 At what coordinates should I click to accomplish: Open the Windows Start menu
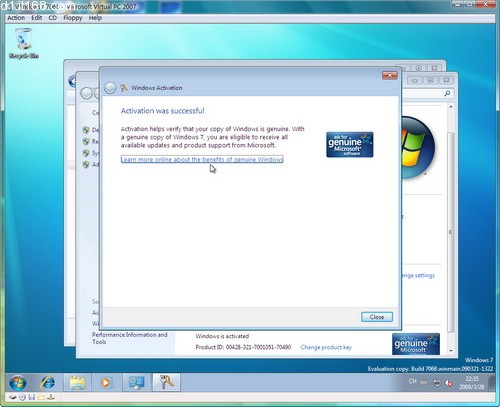(18, 382)
